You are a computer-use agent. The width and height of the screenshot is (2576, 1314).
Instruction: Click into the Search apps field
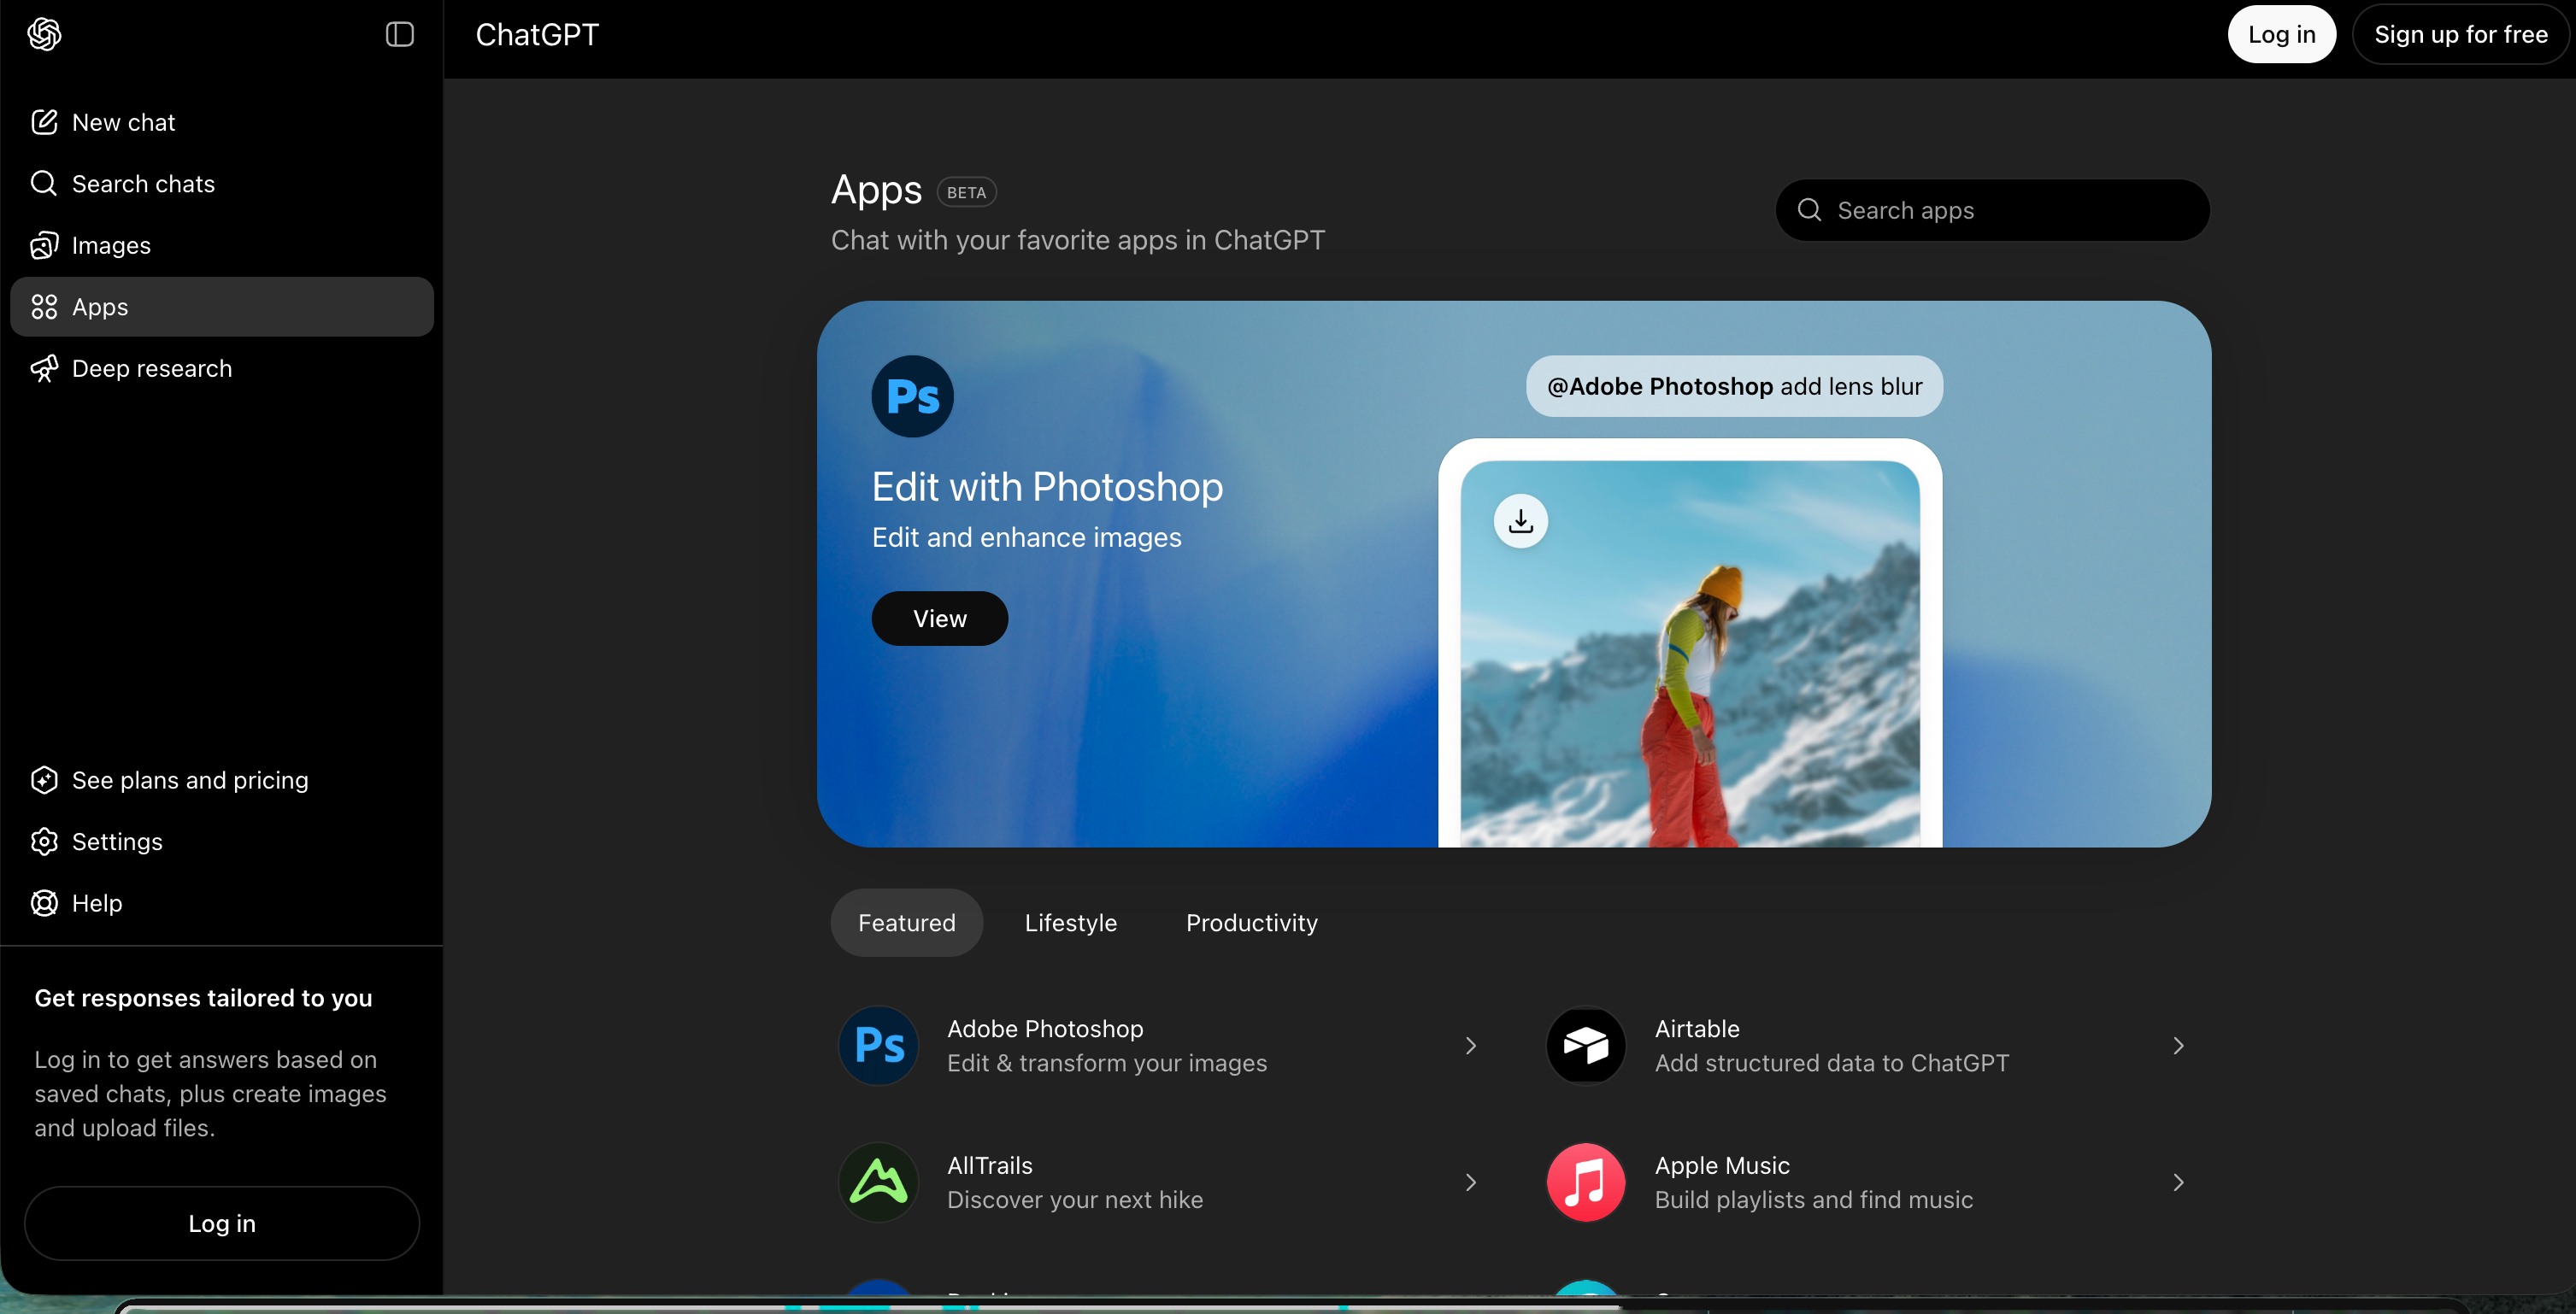1992,210
